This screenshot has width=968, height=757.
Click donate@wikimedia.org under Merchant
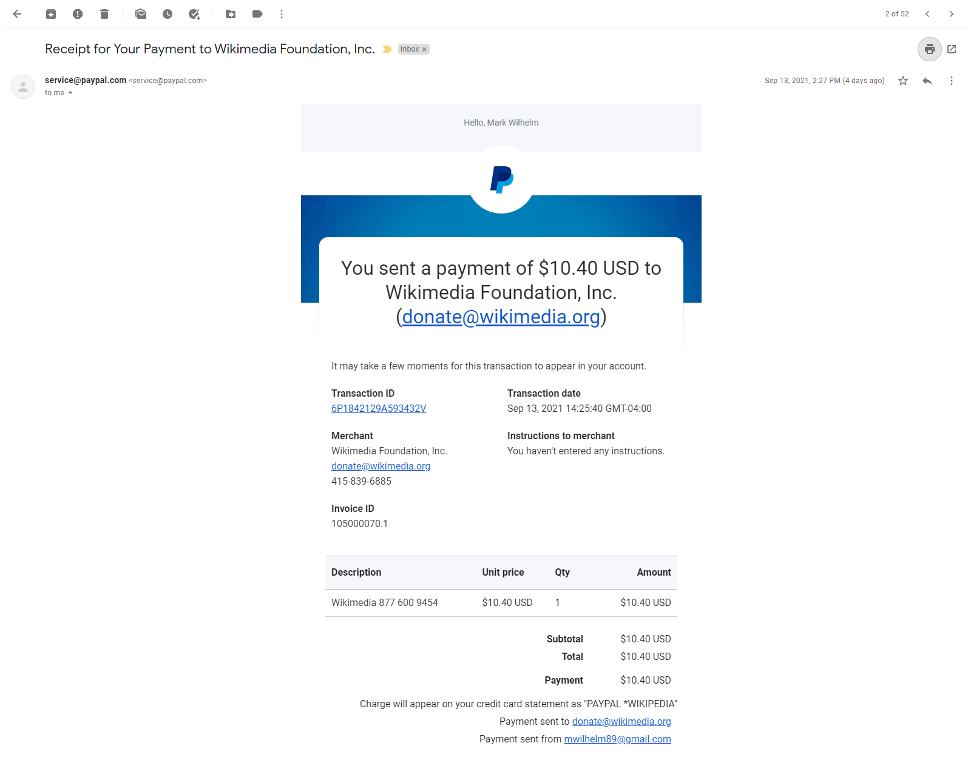click(381, 466)
